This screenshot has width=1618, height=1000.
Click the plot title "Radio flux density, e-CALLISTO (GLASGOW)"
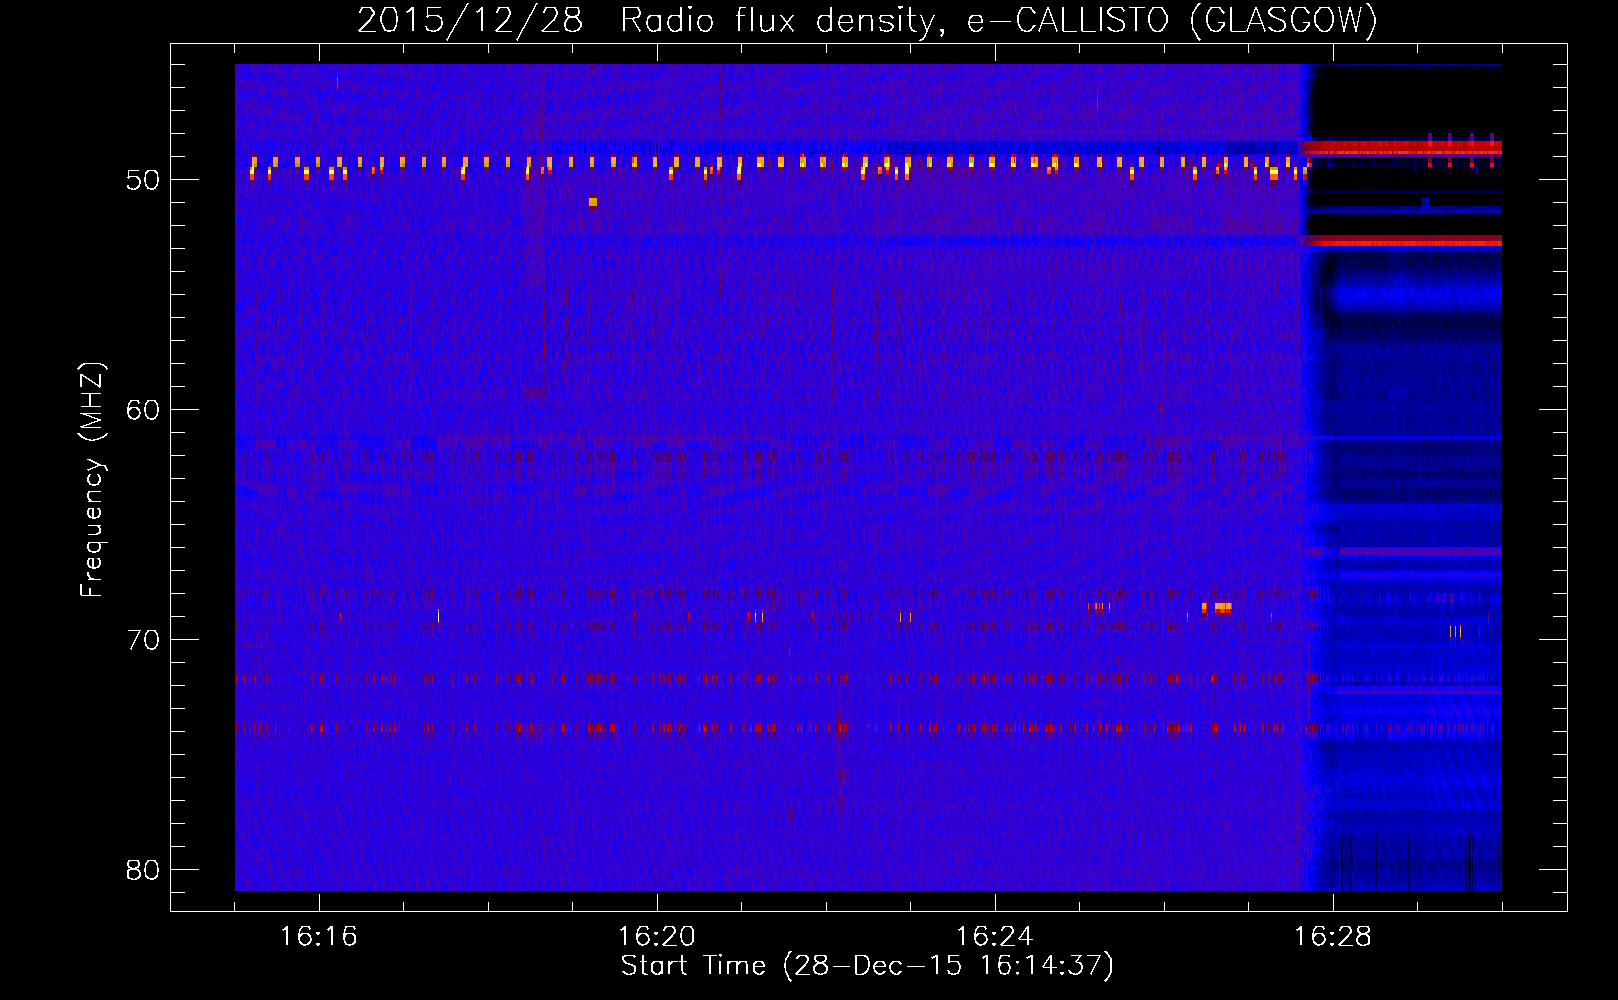(x=998, y=21)
